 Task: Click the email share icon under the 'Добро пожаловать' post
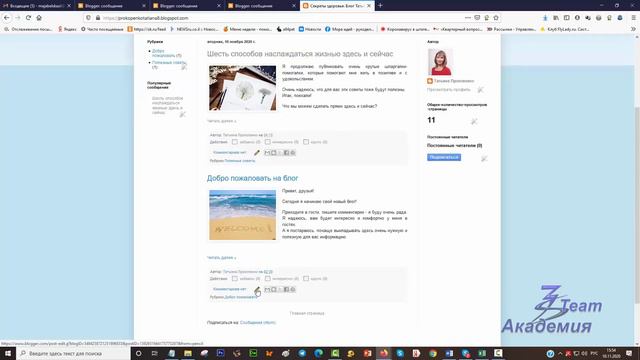pyautogui.click(x=267, y=289)
